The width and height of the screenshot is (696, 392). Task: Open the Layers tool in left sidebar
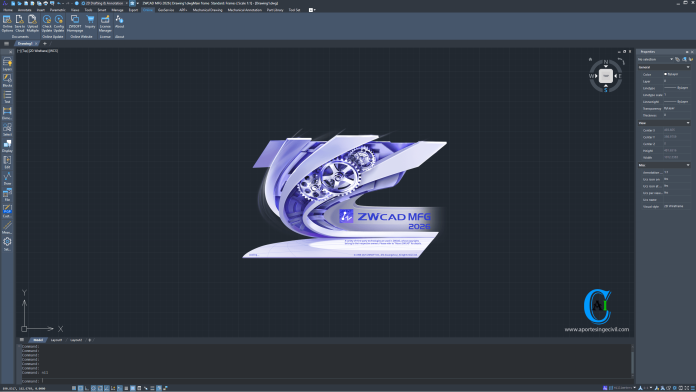[x=7, y=64]
